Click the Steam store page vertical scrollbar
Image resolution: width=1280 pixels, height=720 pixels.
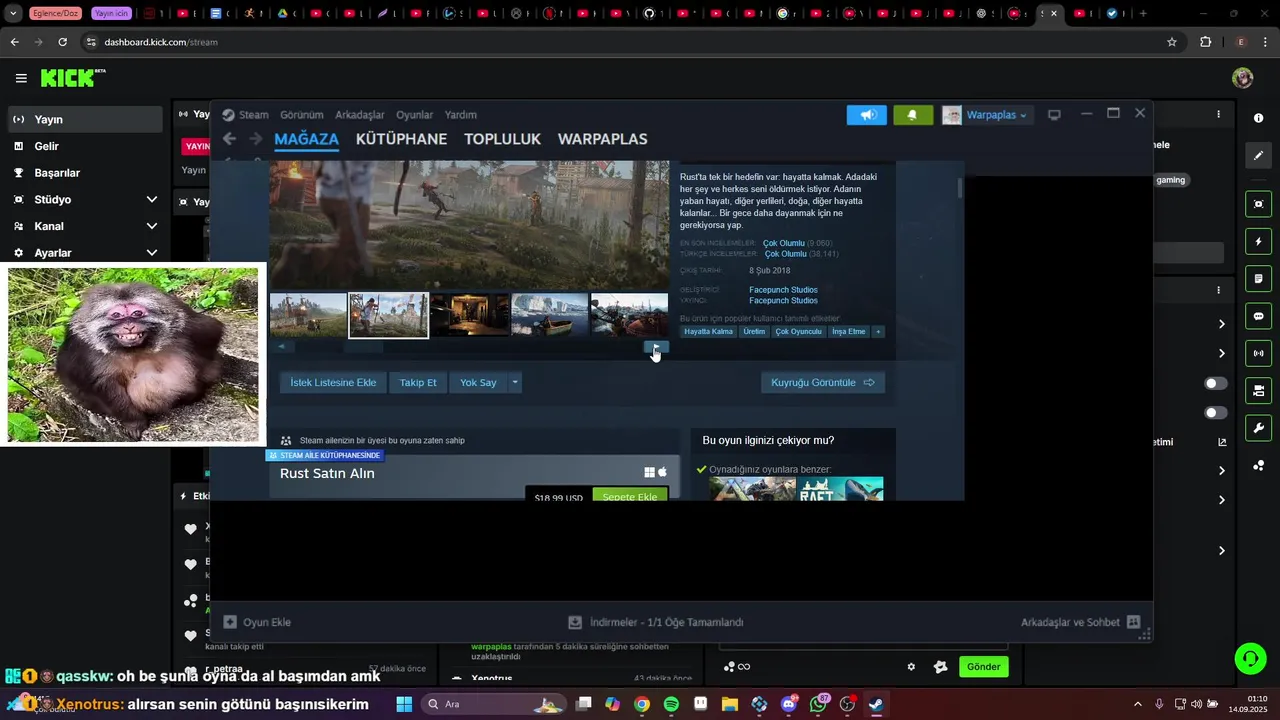click(960, 189)
